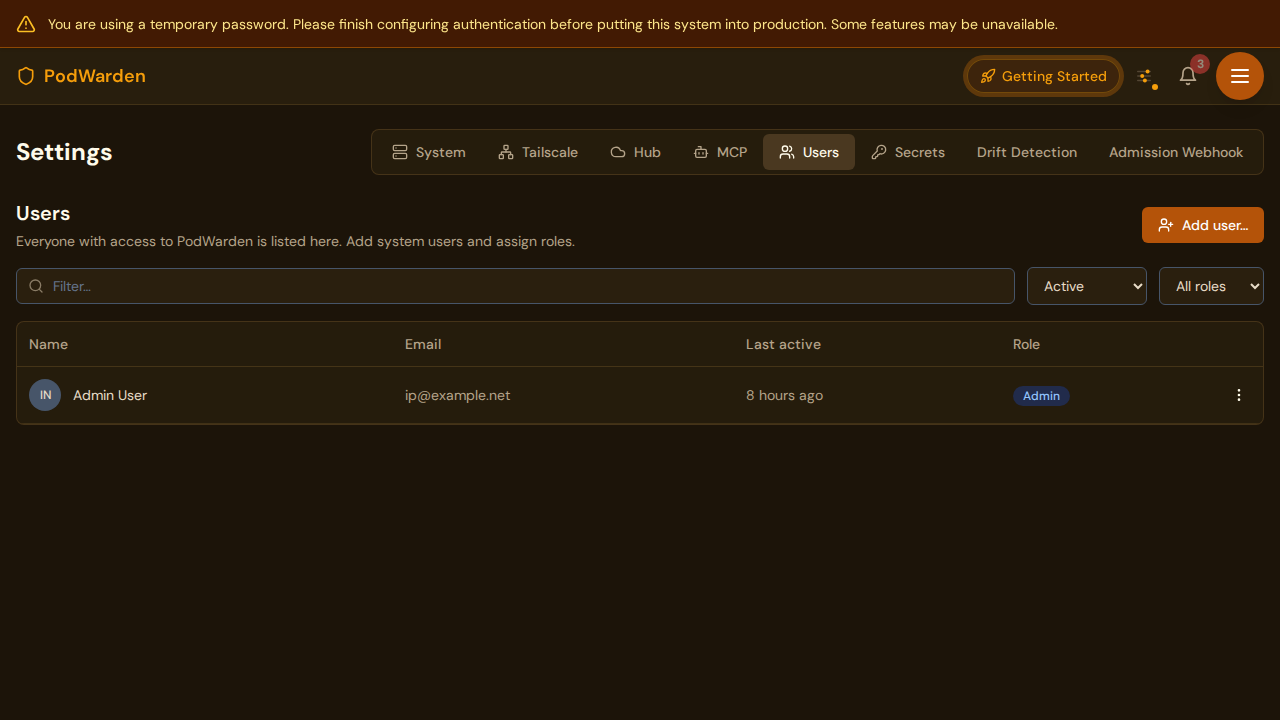Click the PodWarden shield logo
Screen dimensions: 1280x720
(x=25, y=76)
